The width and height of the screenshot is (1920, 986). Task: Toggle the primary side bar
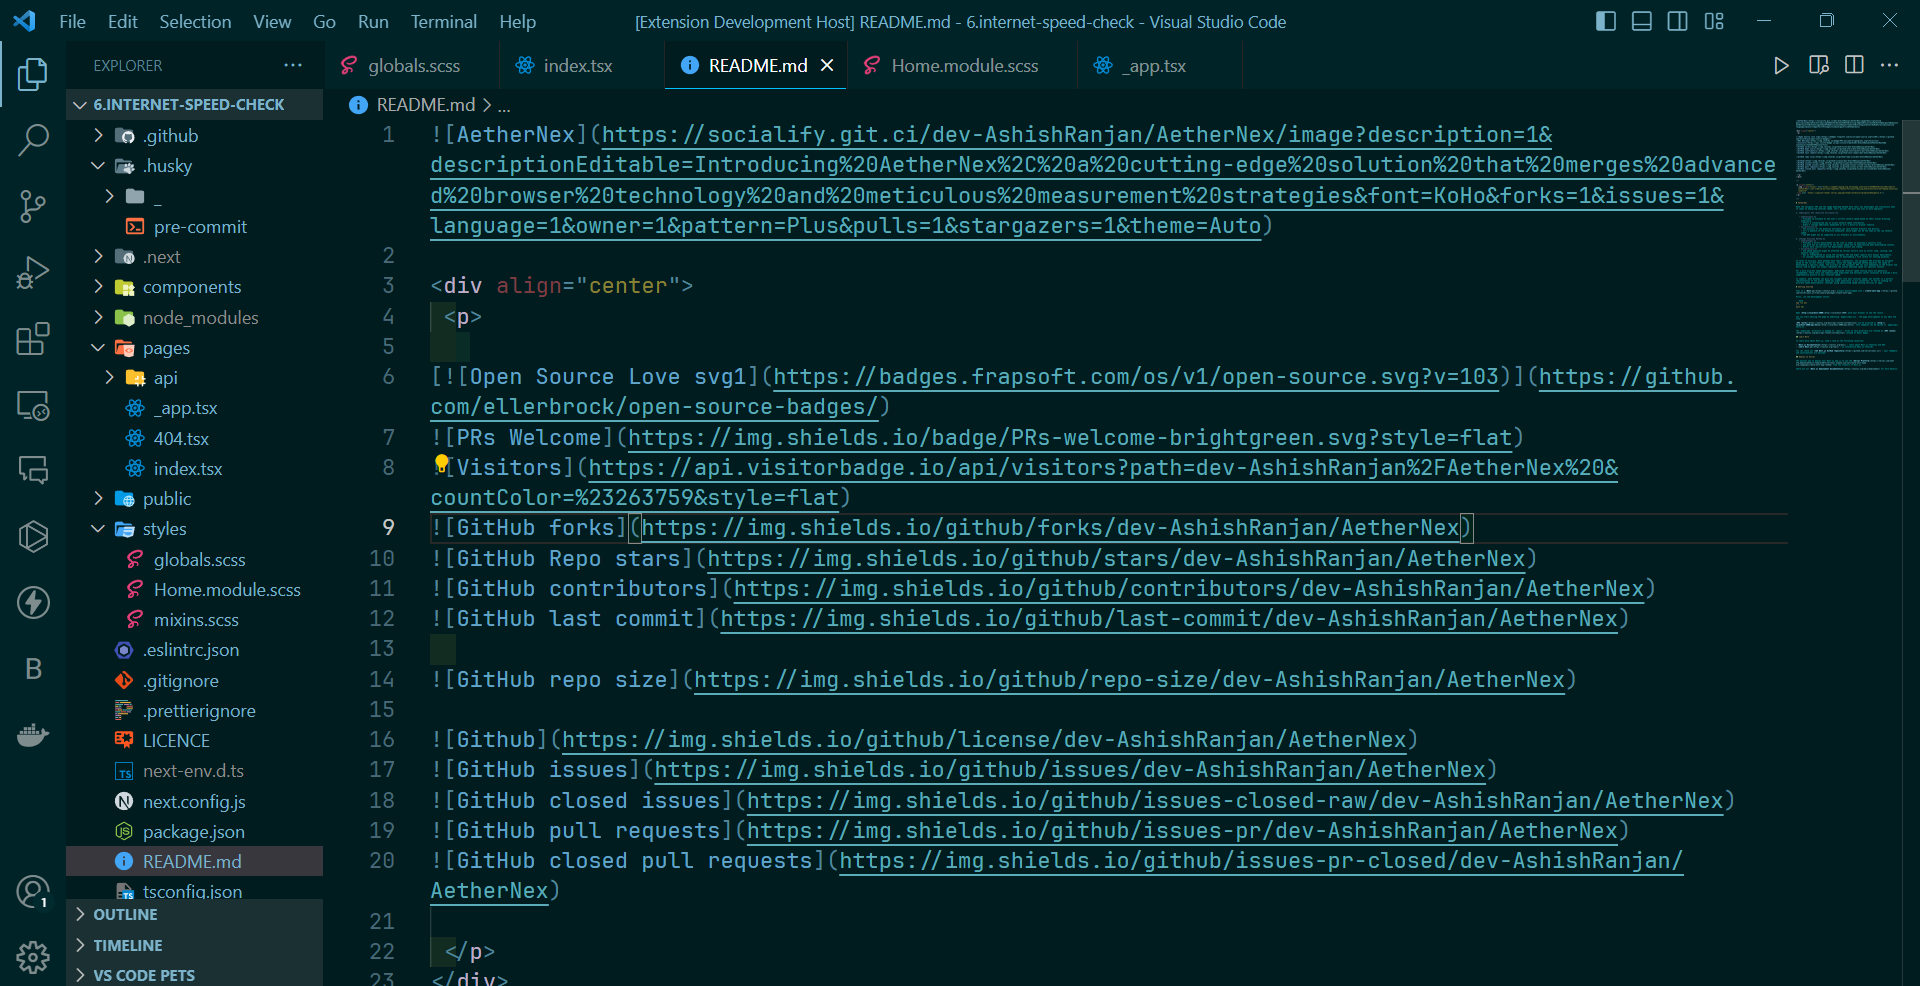pos(1606,21)
